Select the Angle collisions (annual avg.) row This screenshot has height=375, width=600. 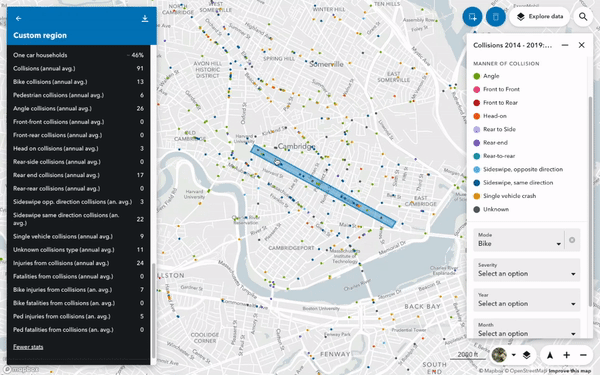(x=78, y=109)
